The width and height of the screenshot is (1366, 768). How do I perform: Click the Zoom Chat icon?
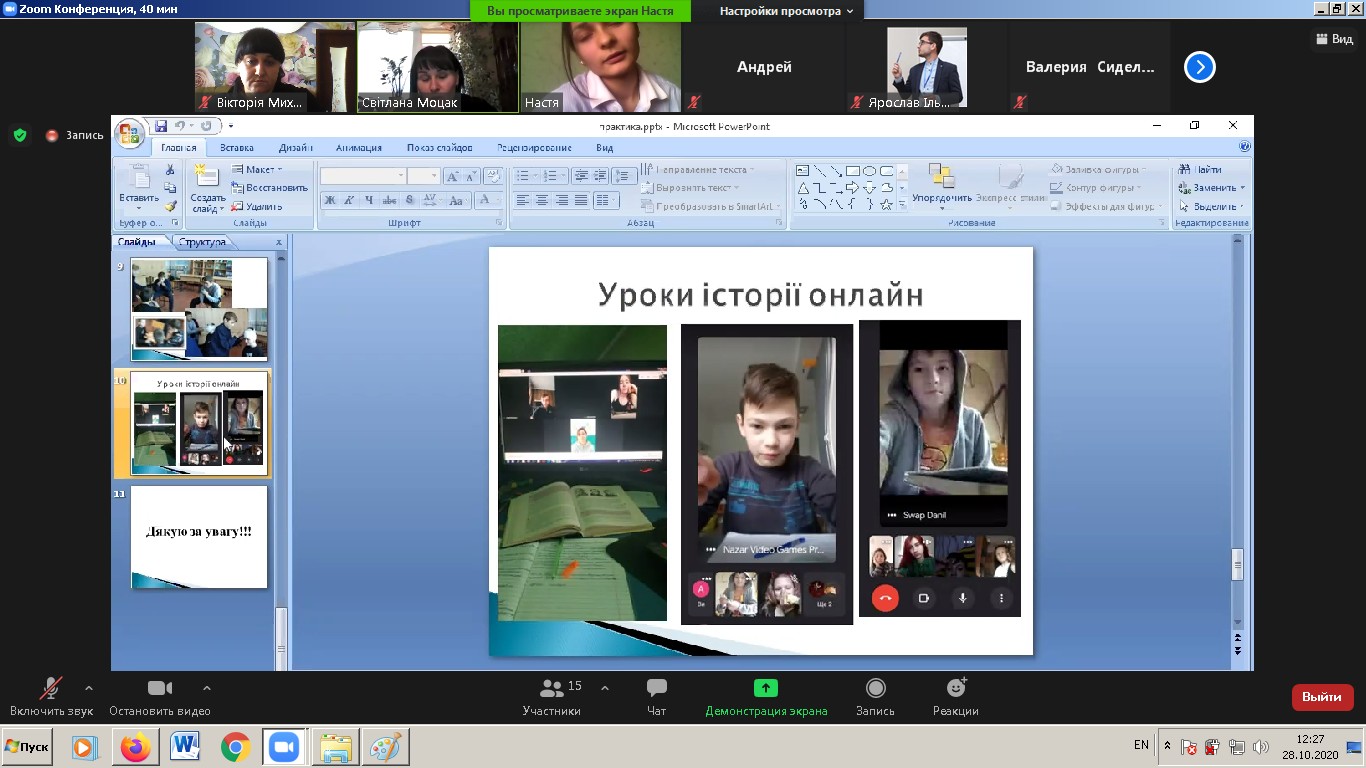pos(656,689)
